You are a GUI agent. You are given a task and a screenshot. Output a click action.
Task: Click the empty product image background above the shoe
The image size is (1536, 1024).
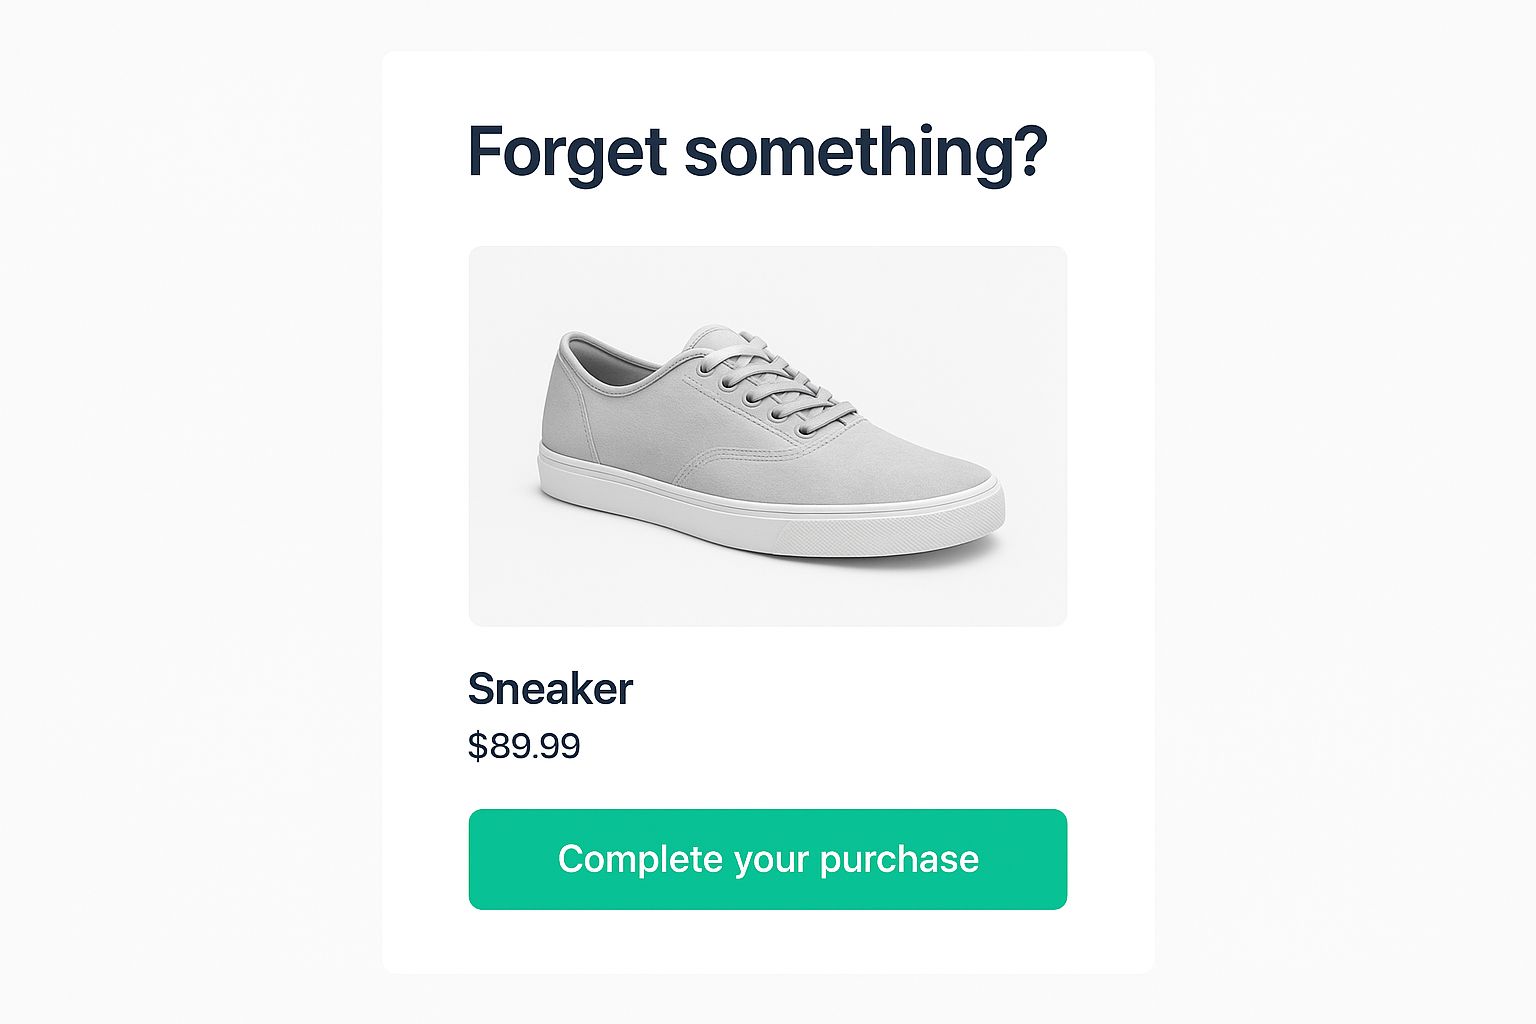pyautogui.click(x=767, y=285)
